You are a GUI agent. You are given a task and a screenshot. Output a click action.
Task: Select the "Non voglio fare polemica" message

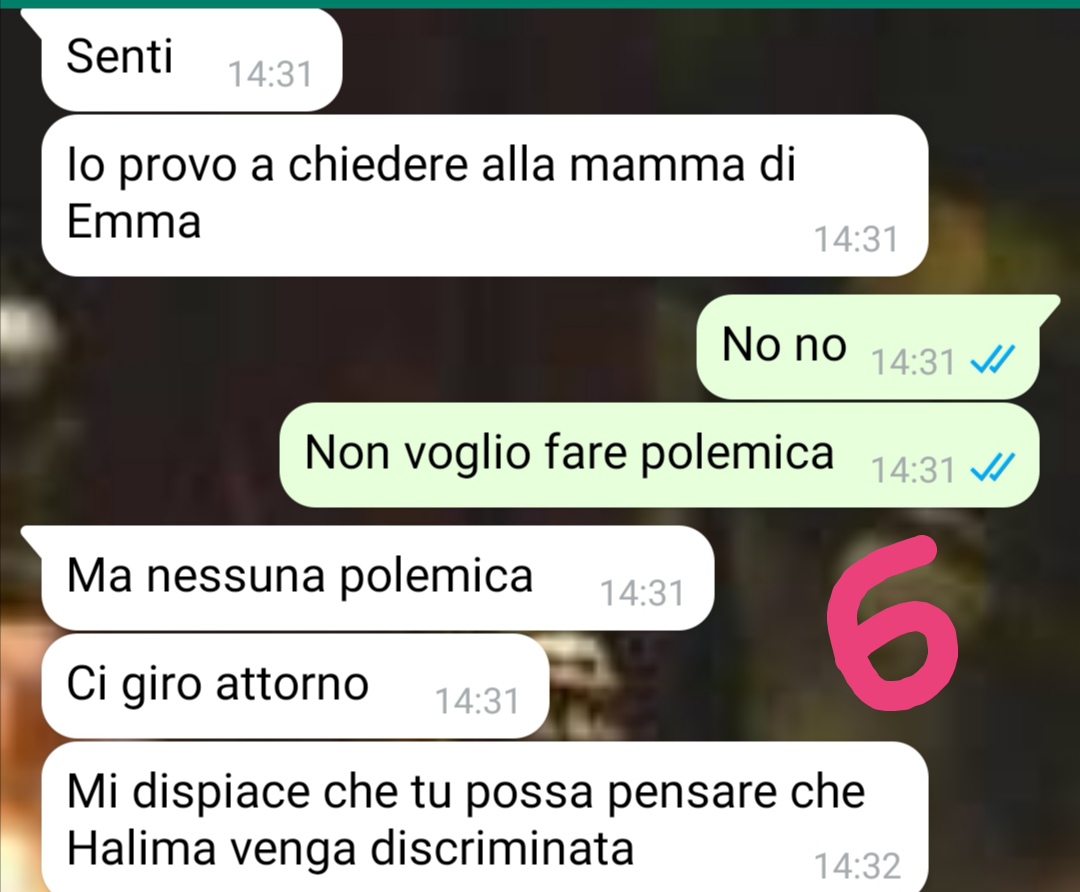pos(659,455)
